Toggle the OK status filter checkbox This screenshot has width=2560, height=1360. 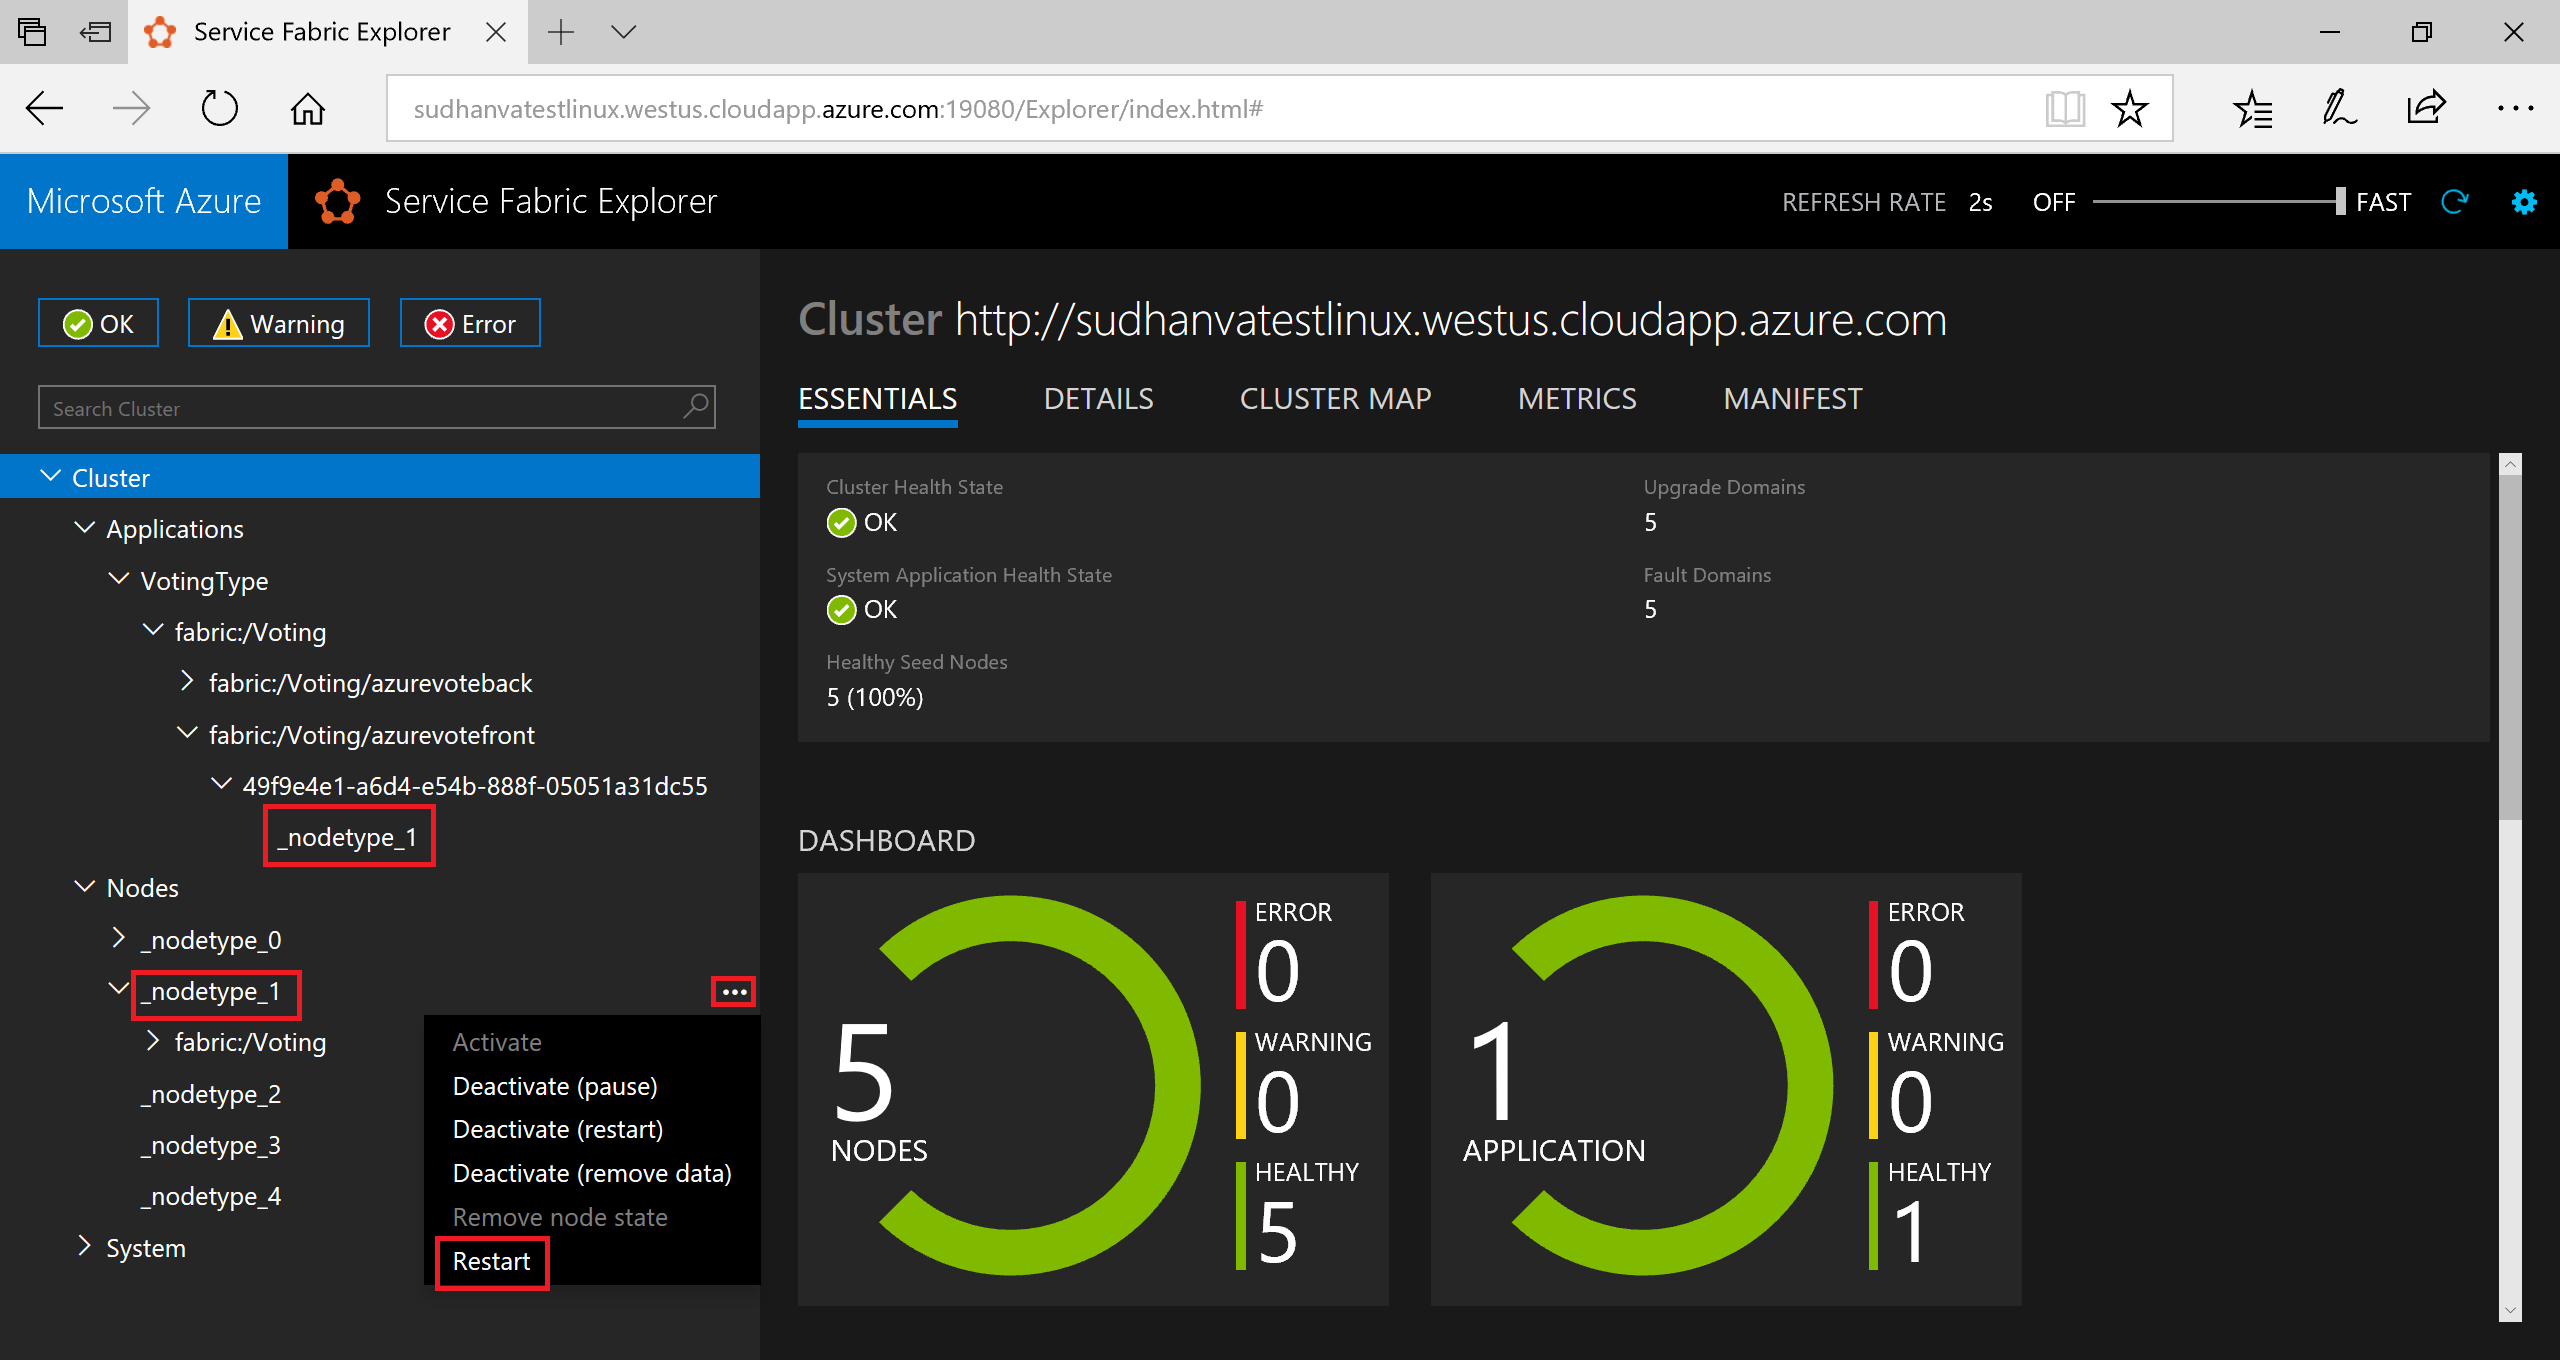pos(95,325)
